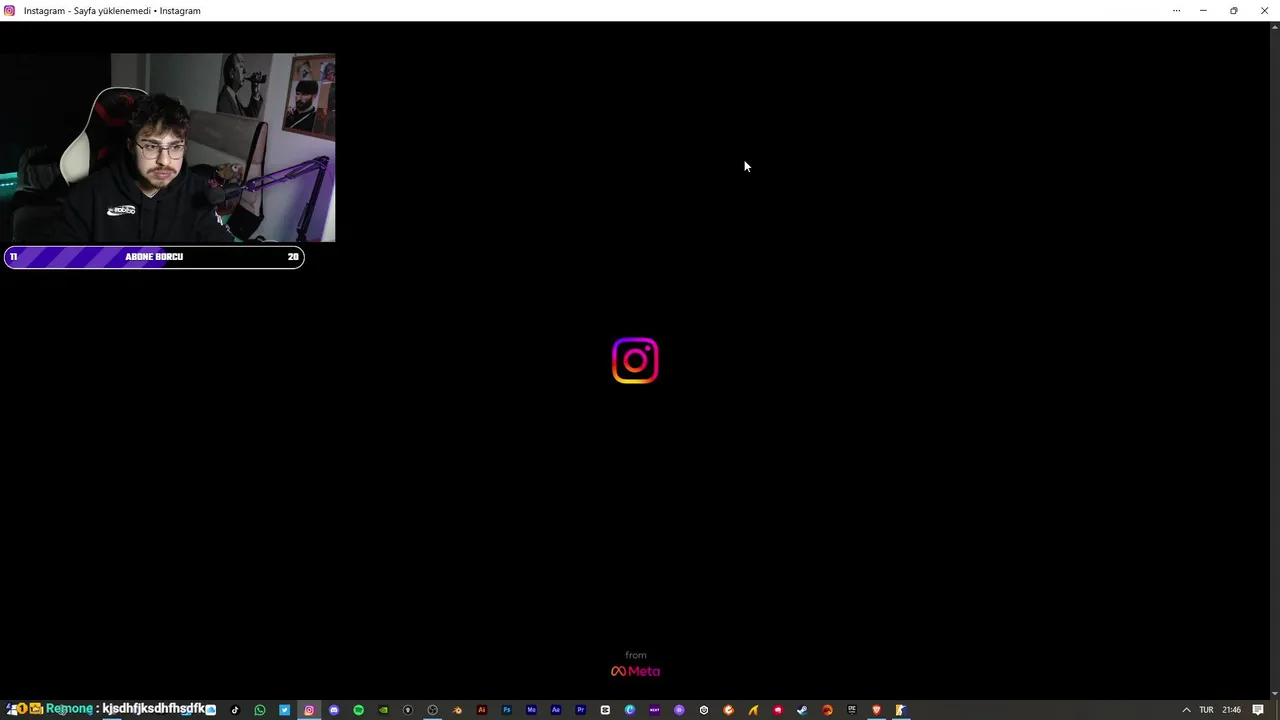This screenshot has width=1280, height=720.
Task: Launch the Twitter taskbar app
Action: [285, 710]
